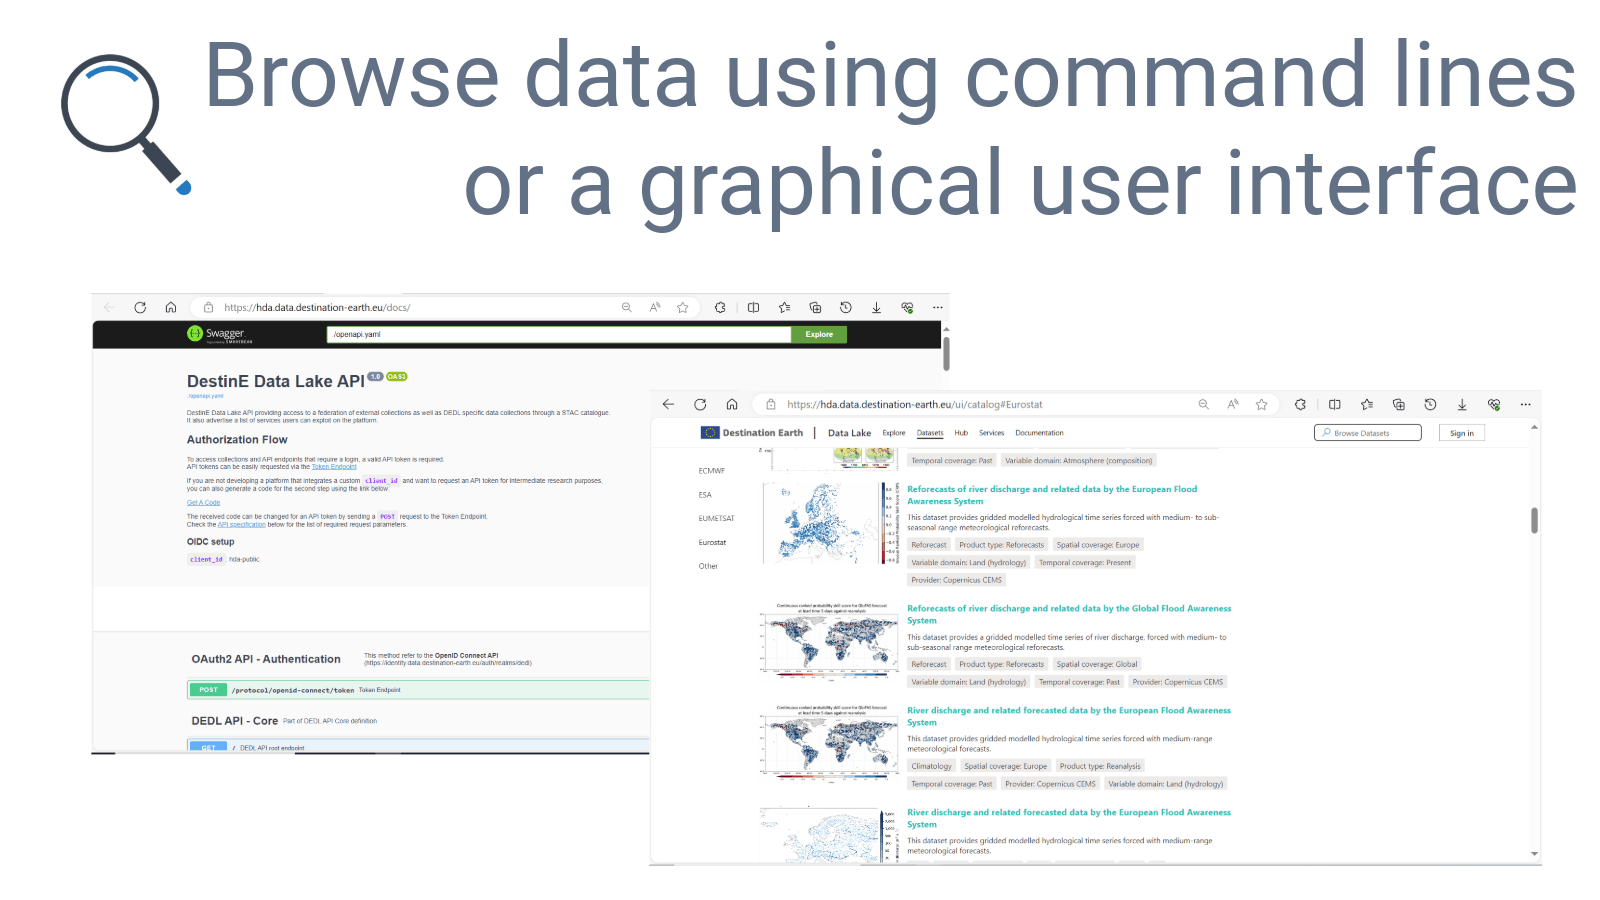
Task: Click the Explore button in Swagger bar
Action: [x=819, y=335]
